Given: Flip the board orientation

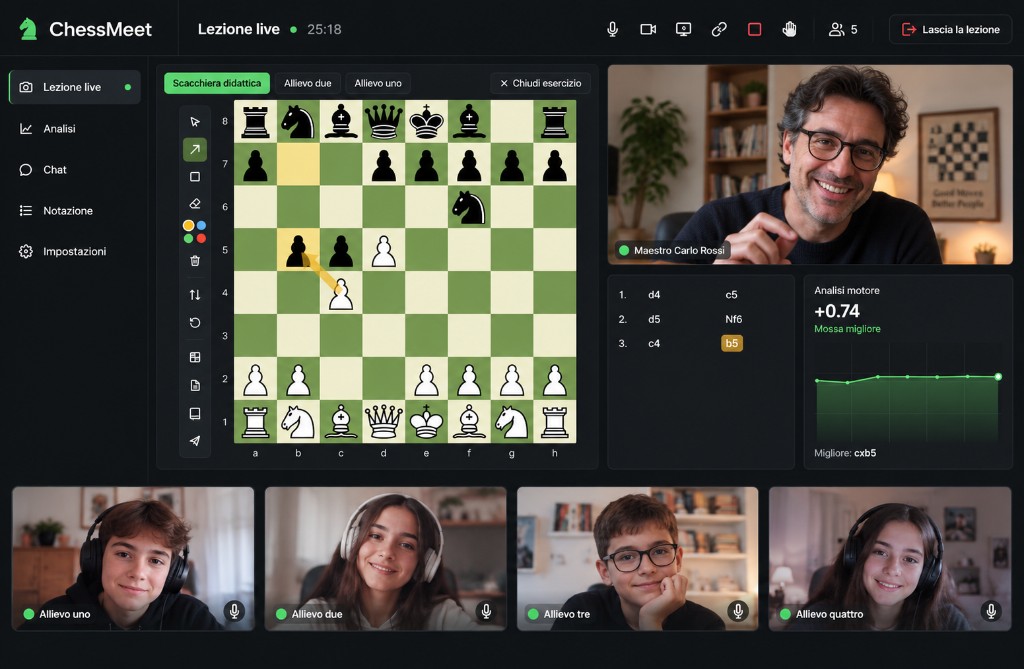Looking at the screenshot, I should tap(195, 295).
